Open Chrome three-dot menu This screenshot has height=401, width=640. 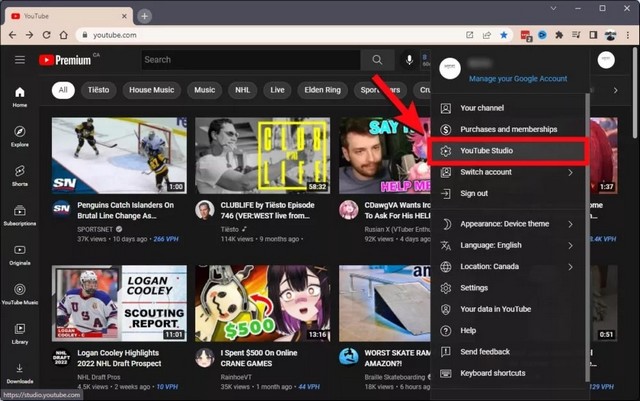point(628,35)
